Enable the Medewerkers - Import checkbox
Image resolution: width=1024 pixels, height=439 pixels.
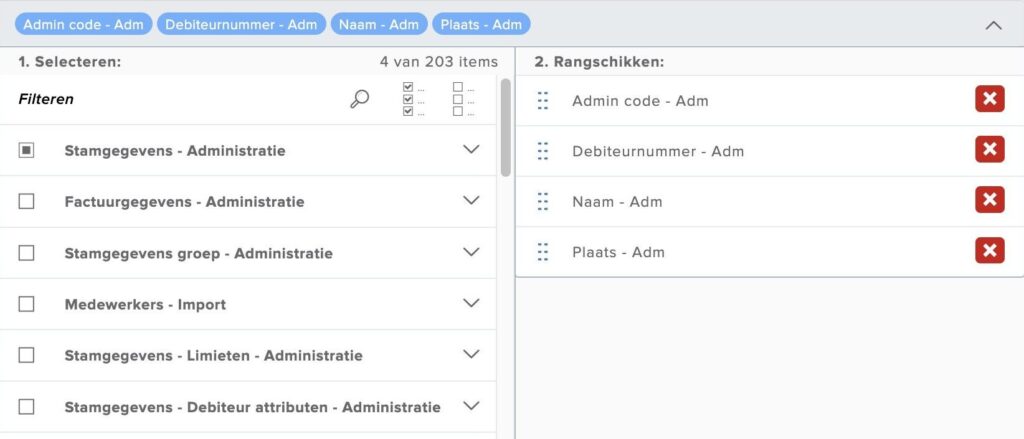click(x=27, y=303)
